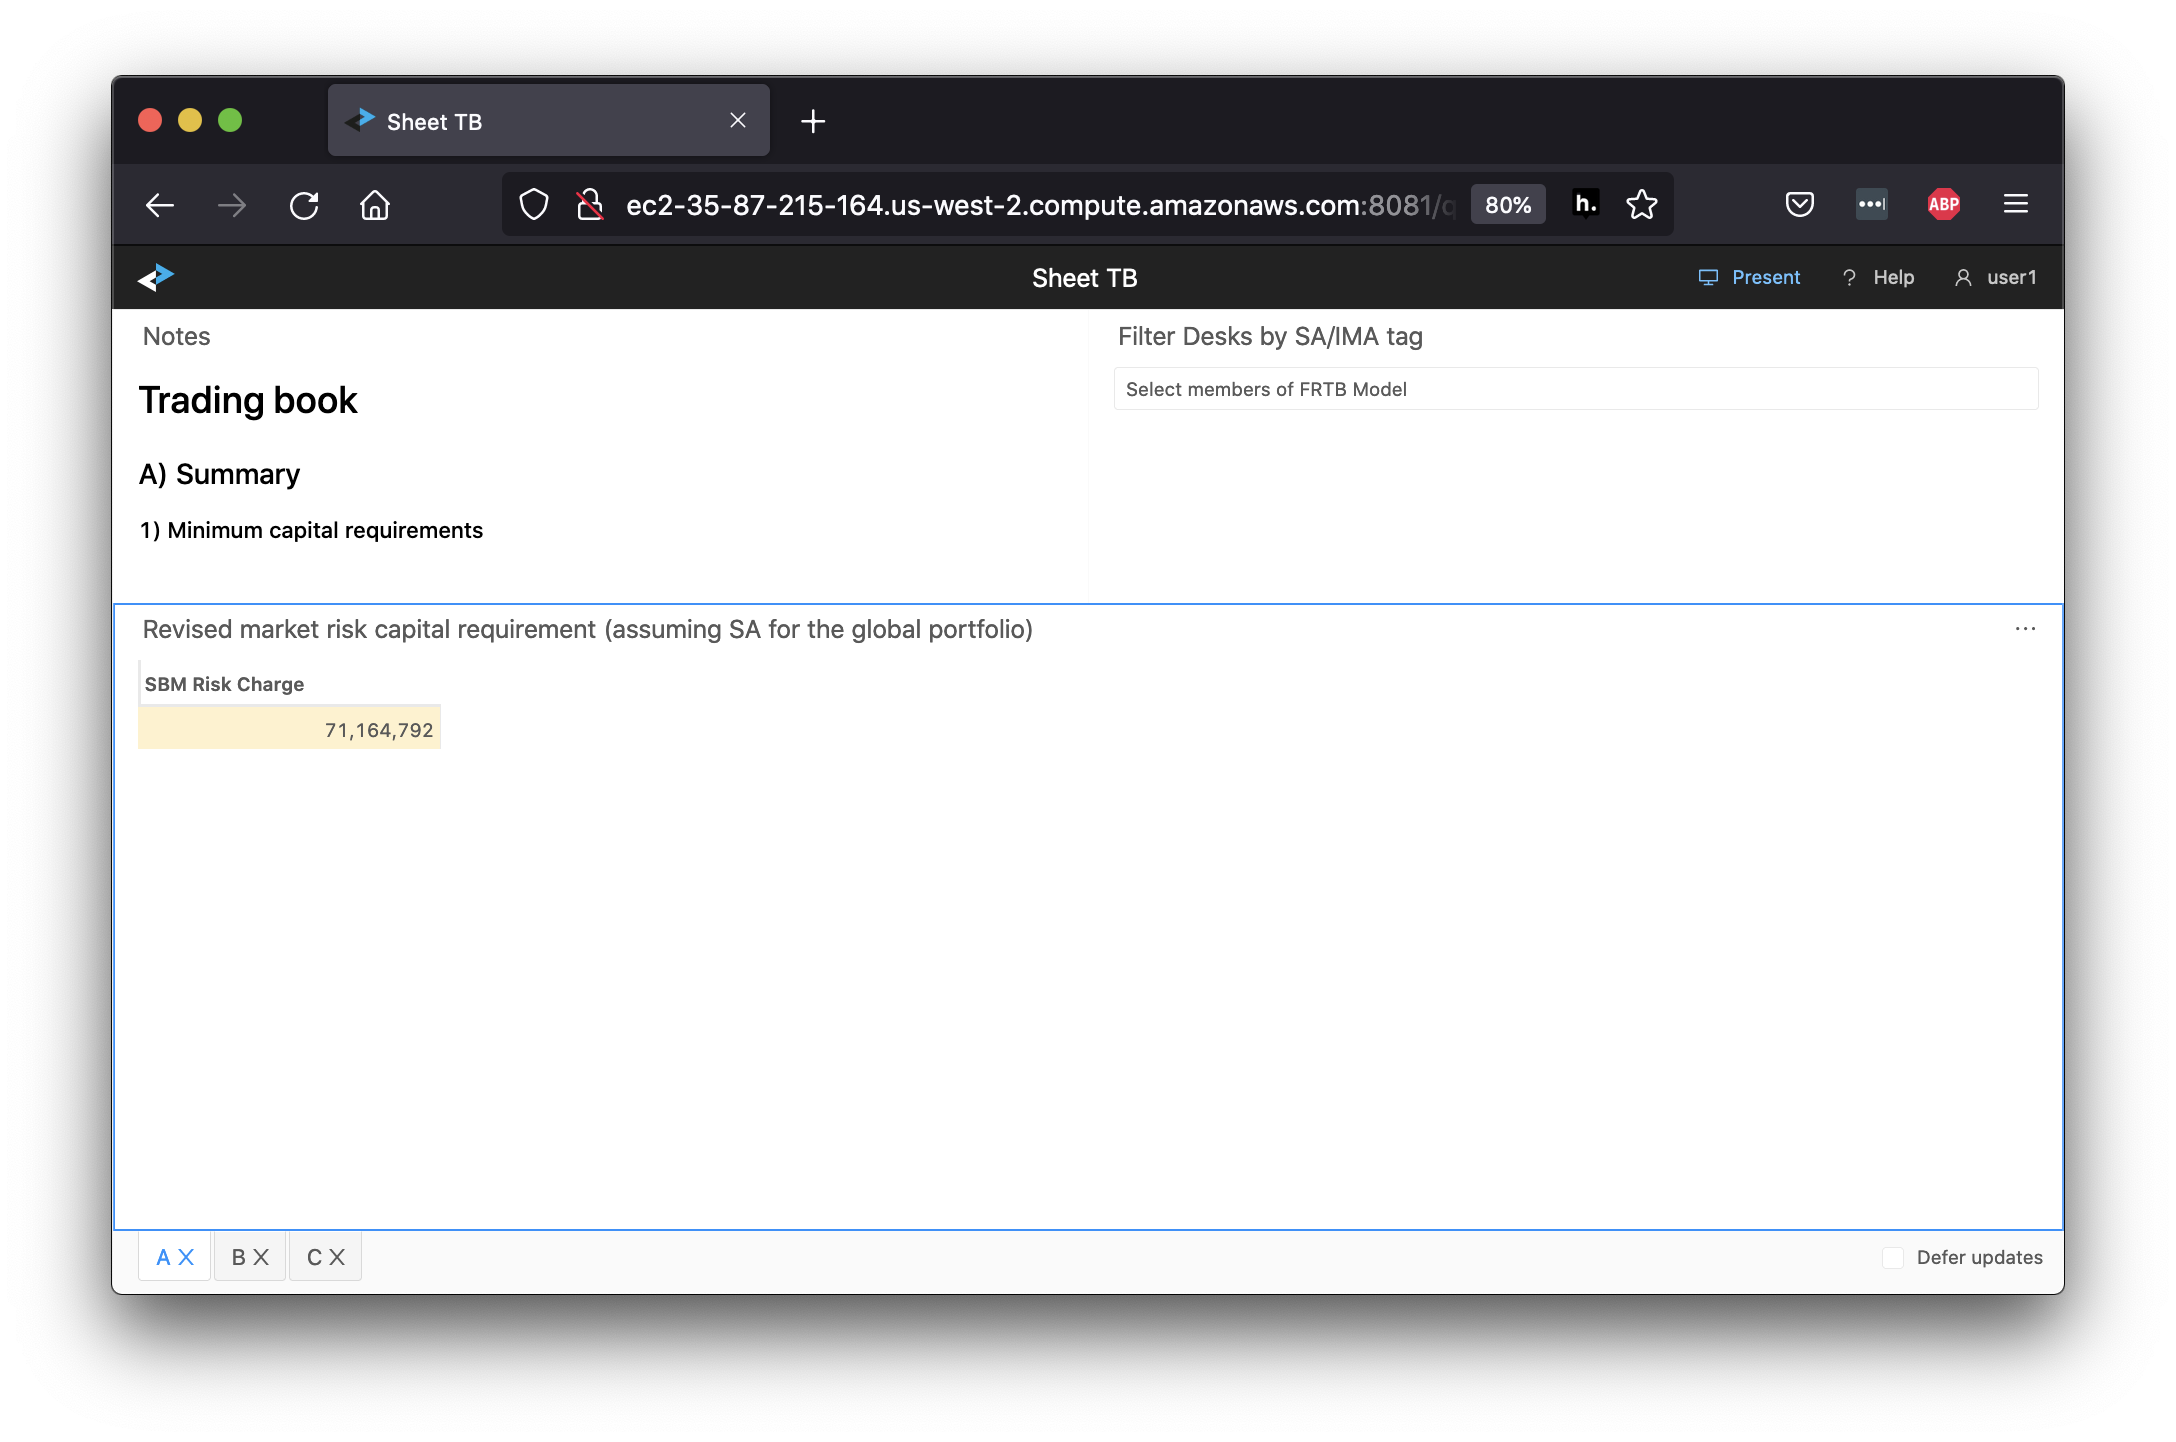Enable the Defer updates checkbox
2176x1442 pixels.
[1893, 1257]
